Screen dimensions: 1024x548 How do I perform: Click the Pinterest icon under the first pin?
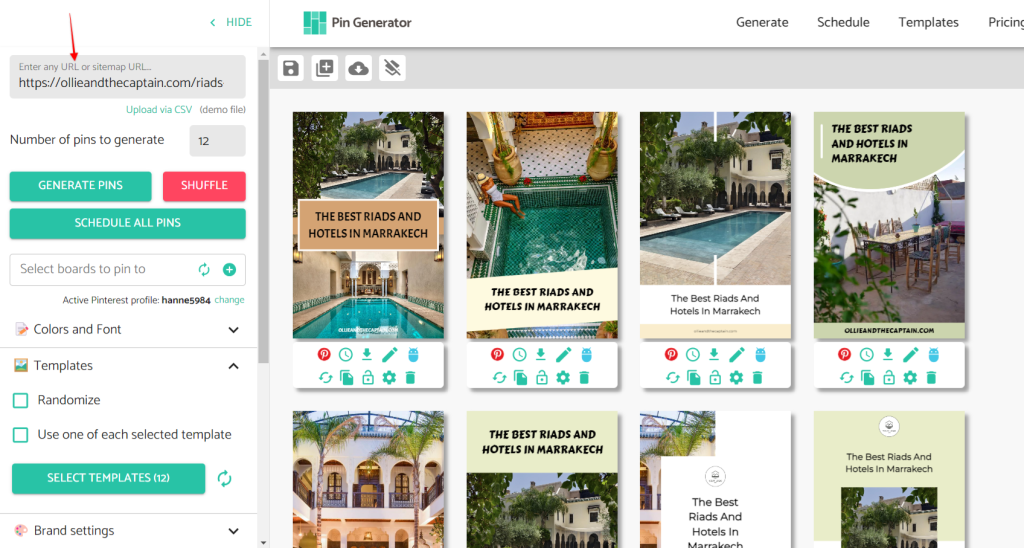coord(325,354)
